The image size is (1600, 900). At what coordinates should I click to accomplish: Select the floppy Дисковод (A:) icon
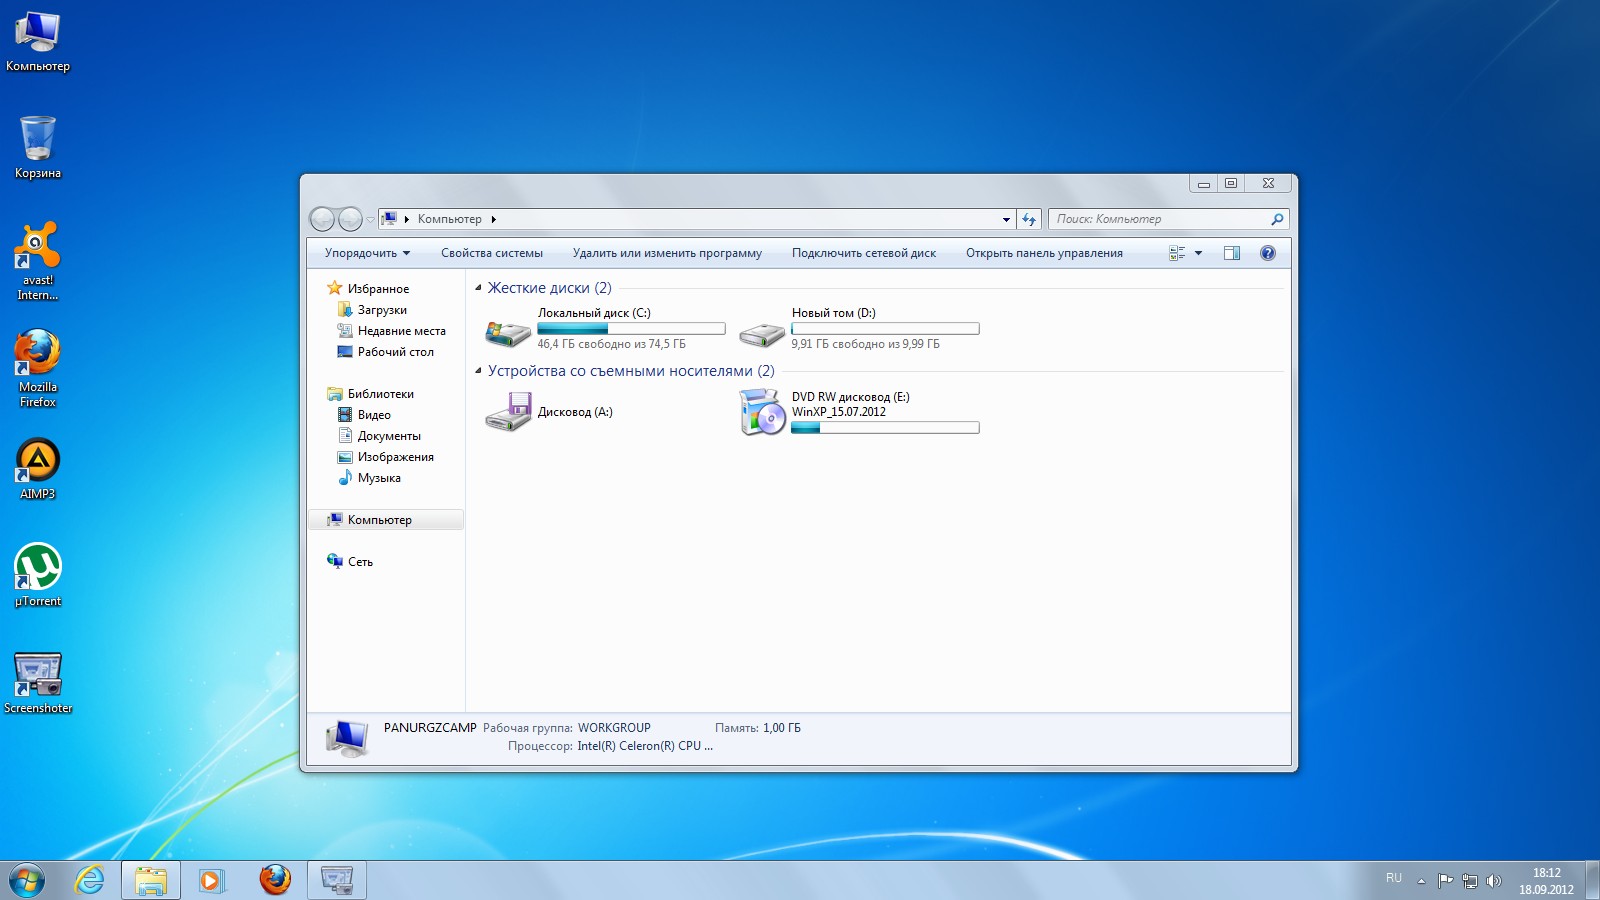[508, 412]
